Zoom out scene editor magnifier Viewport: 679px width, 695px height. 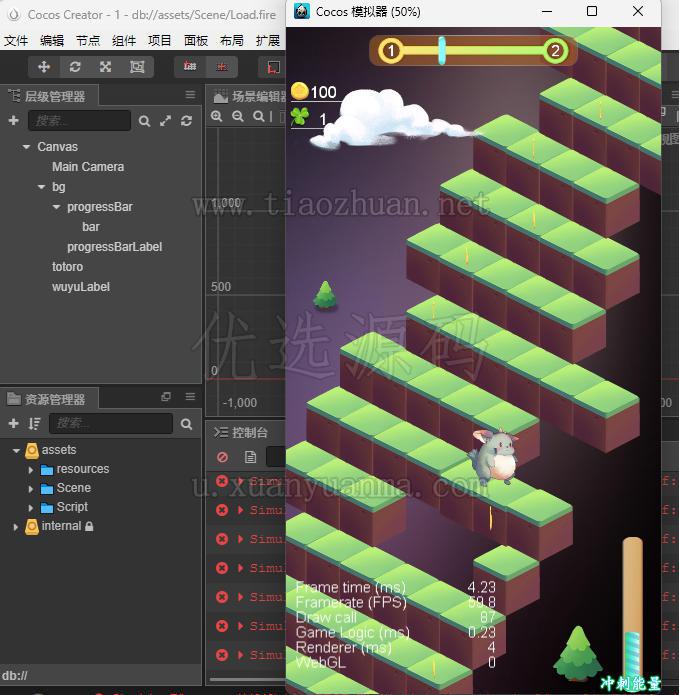(238, 117)
